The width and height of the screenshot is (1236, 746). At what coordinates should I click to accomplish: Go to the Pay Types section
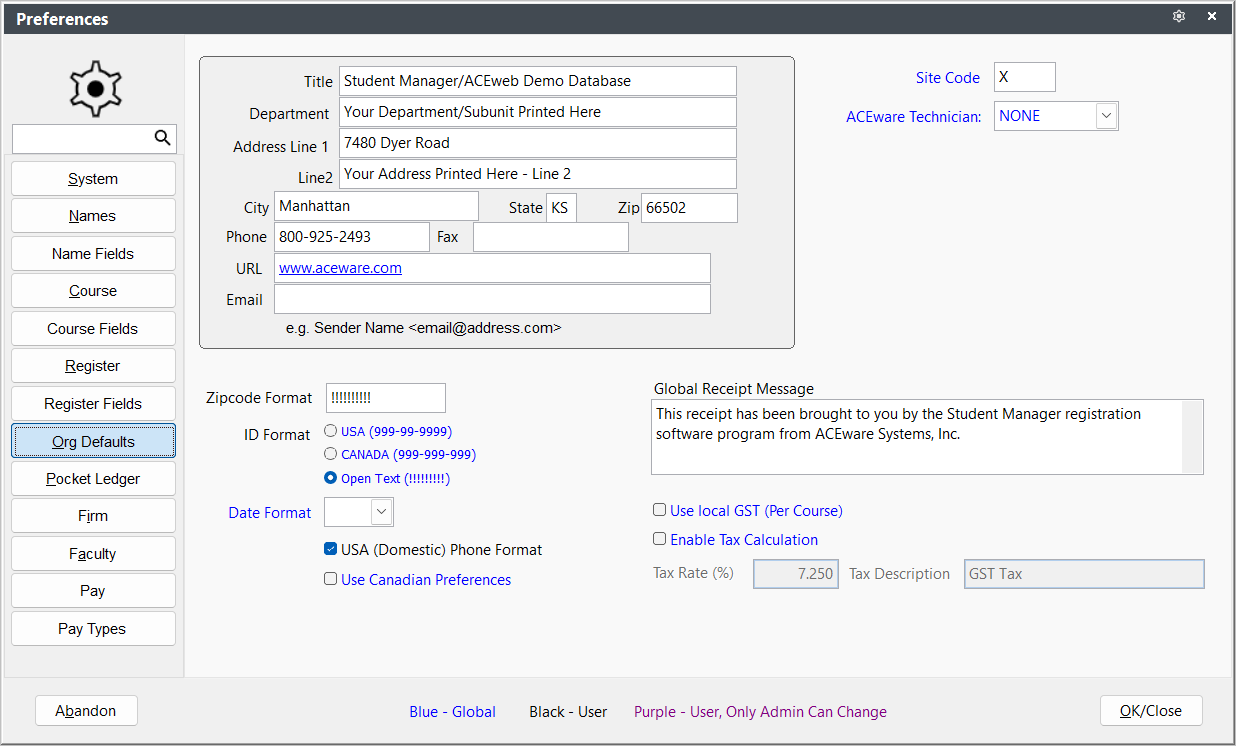pos(93,629)
